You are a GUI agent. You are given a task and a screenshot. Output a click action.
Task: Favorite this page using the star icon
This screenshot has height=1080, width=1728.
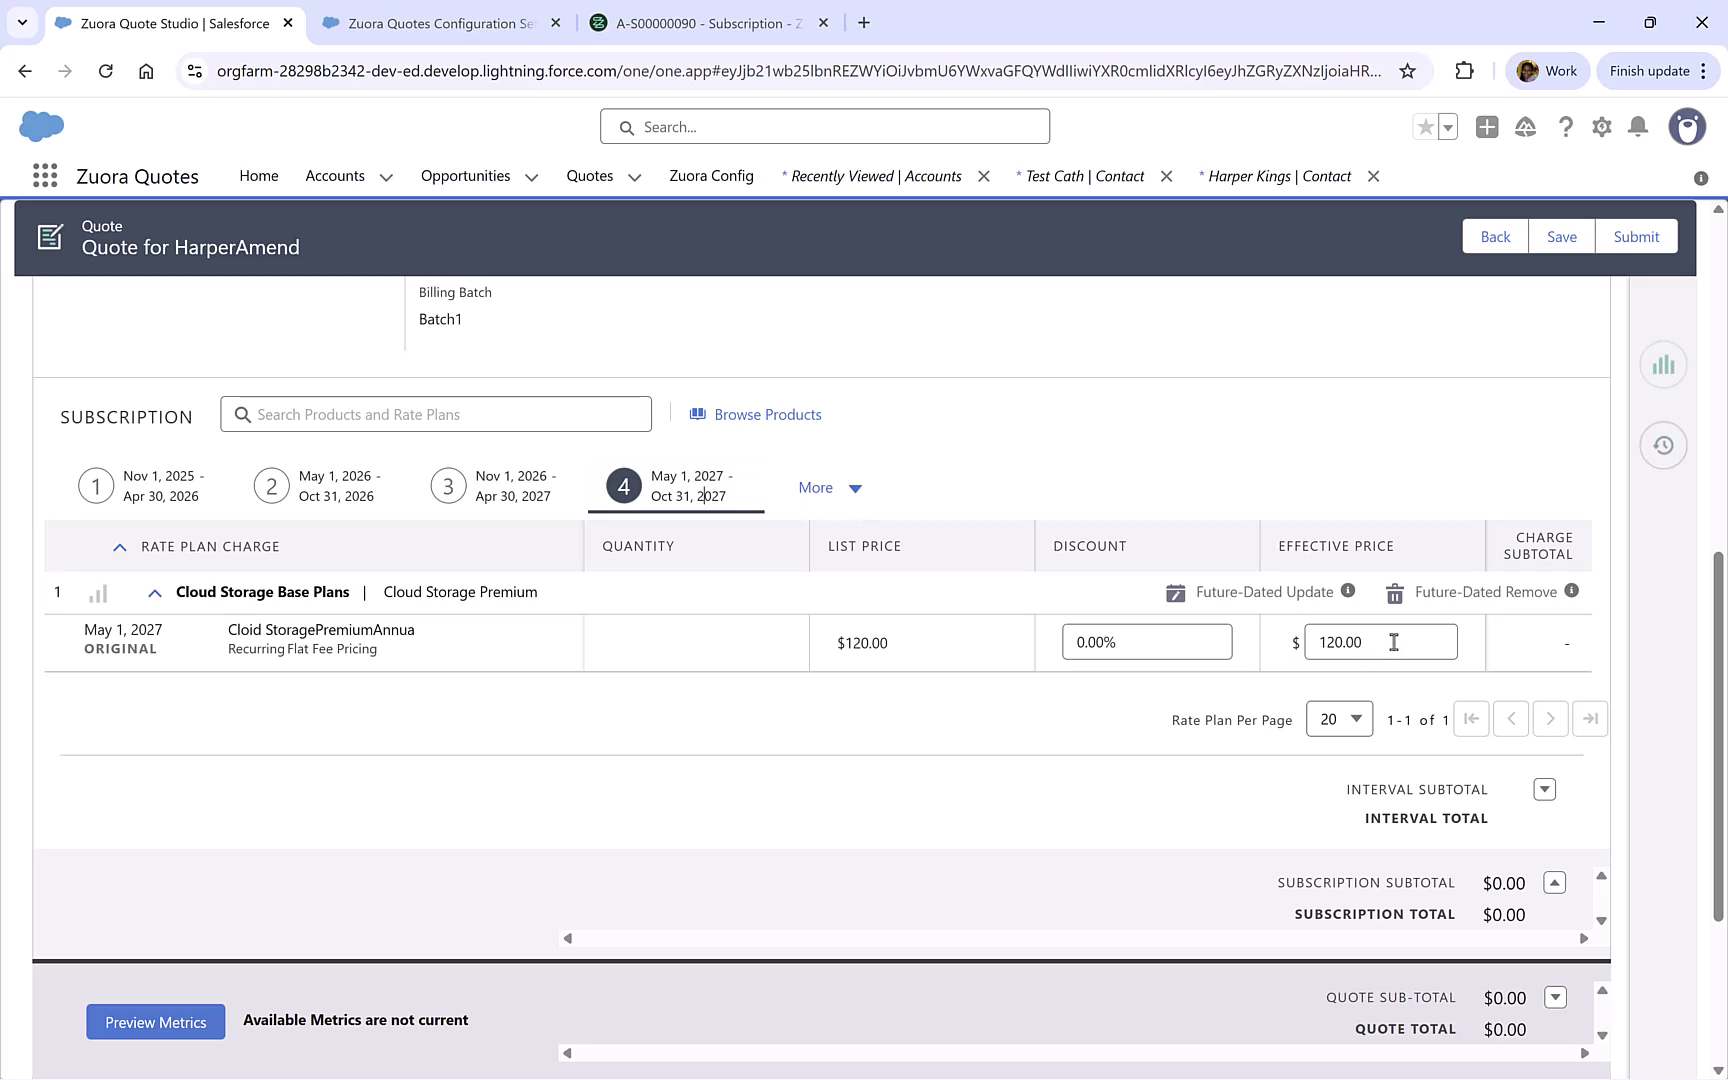(1424, 127)
